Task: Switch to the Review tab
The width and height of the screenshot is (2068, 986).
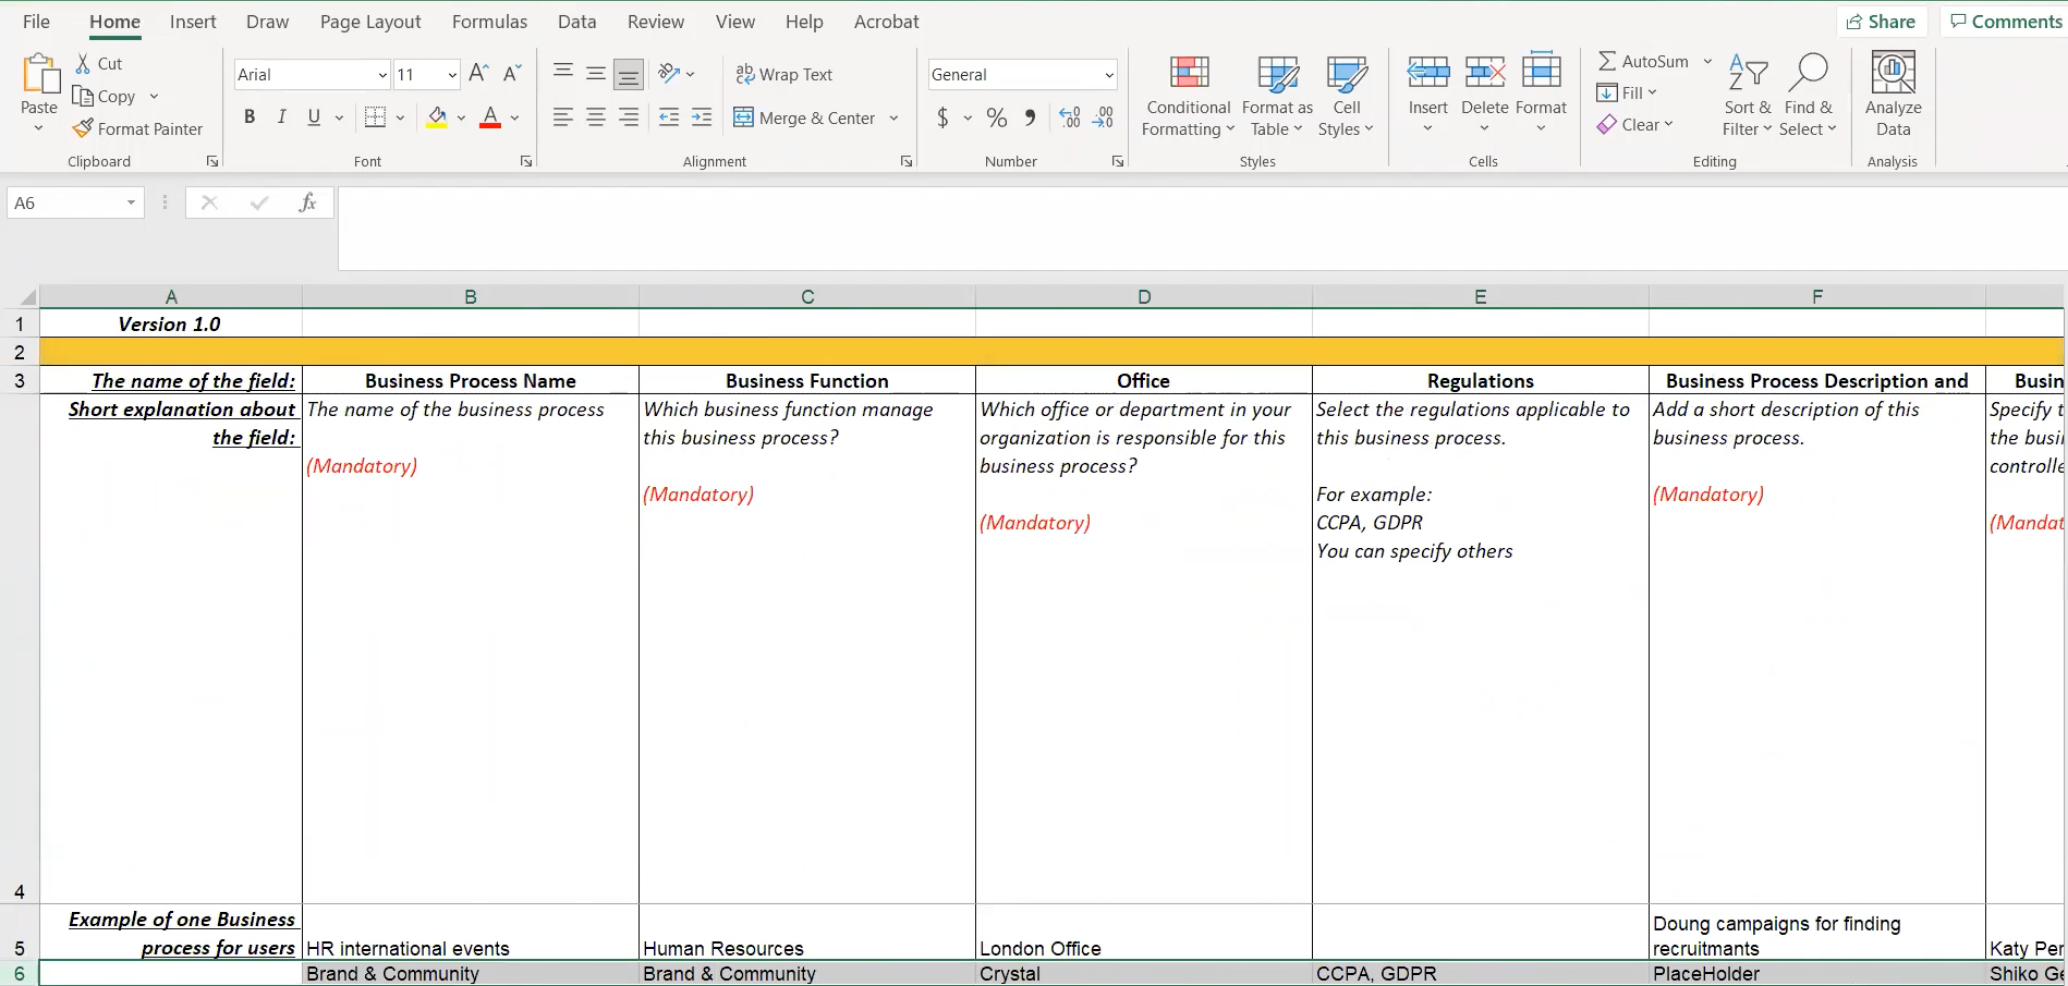Action: click(x=656, y=21)
